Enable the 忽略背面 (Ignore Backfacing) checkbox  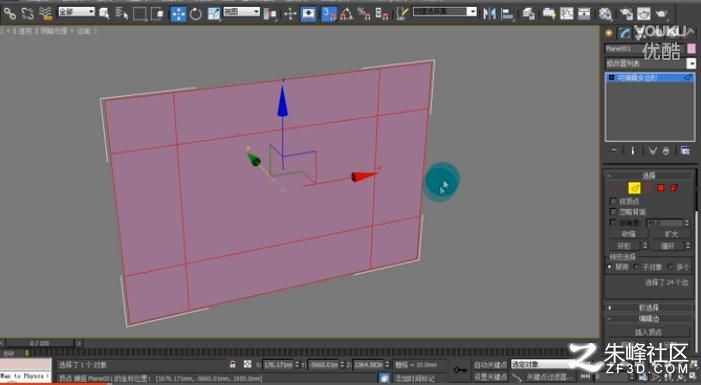[613, 212]
